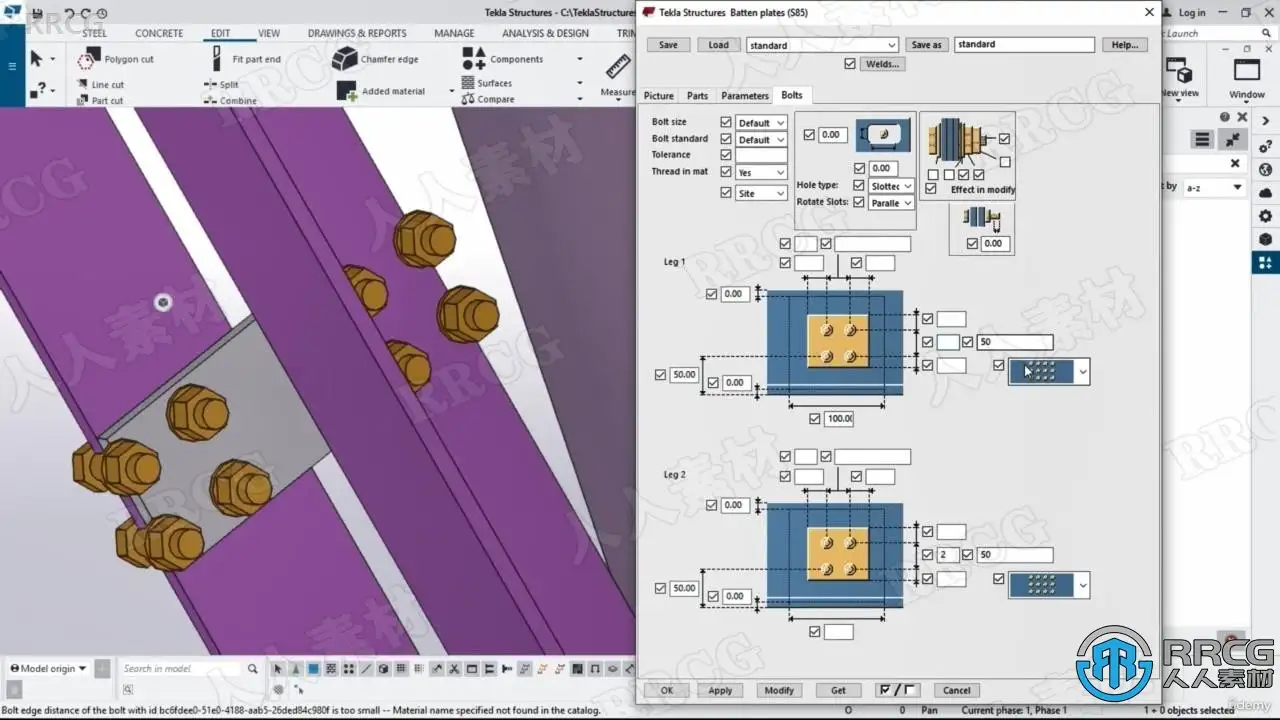Open the STEEL ribbon tab
Viewport: 1280px width, 720px height.
point(94,33)
